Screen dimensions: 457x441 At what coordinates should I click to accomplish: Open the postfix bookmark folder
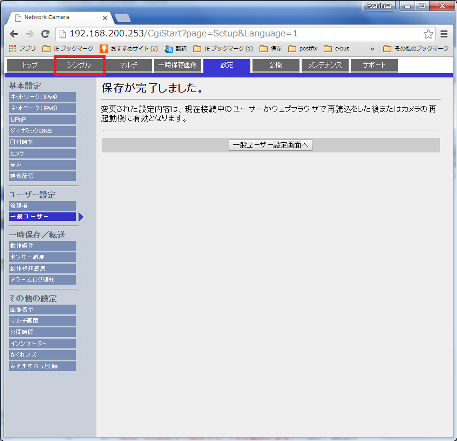[x=303, y=49]
